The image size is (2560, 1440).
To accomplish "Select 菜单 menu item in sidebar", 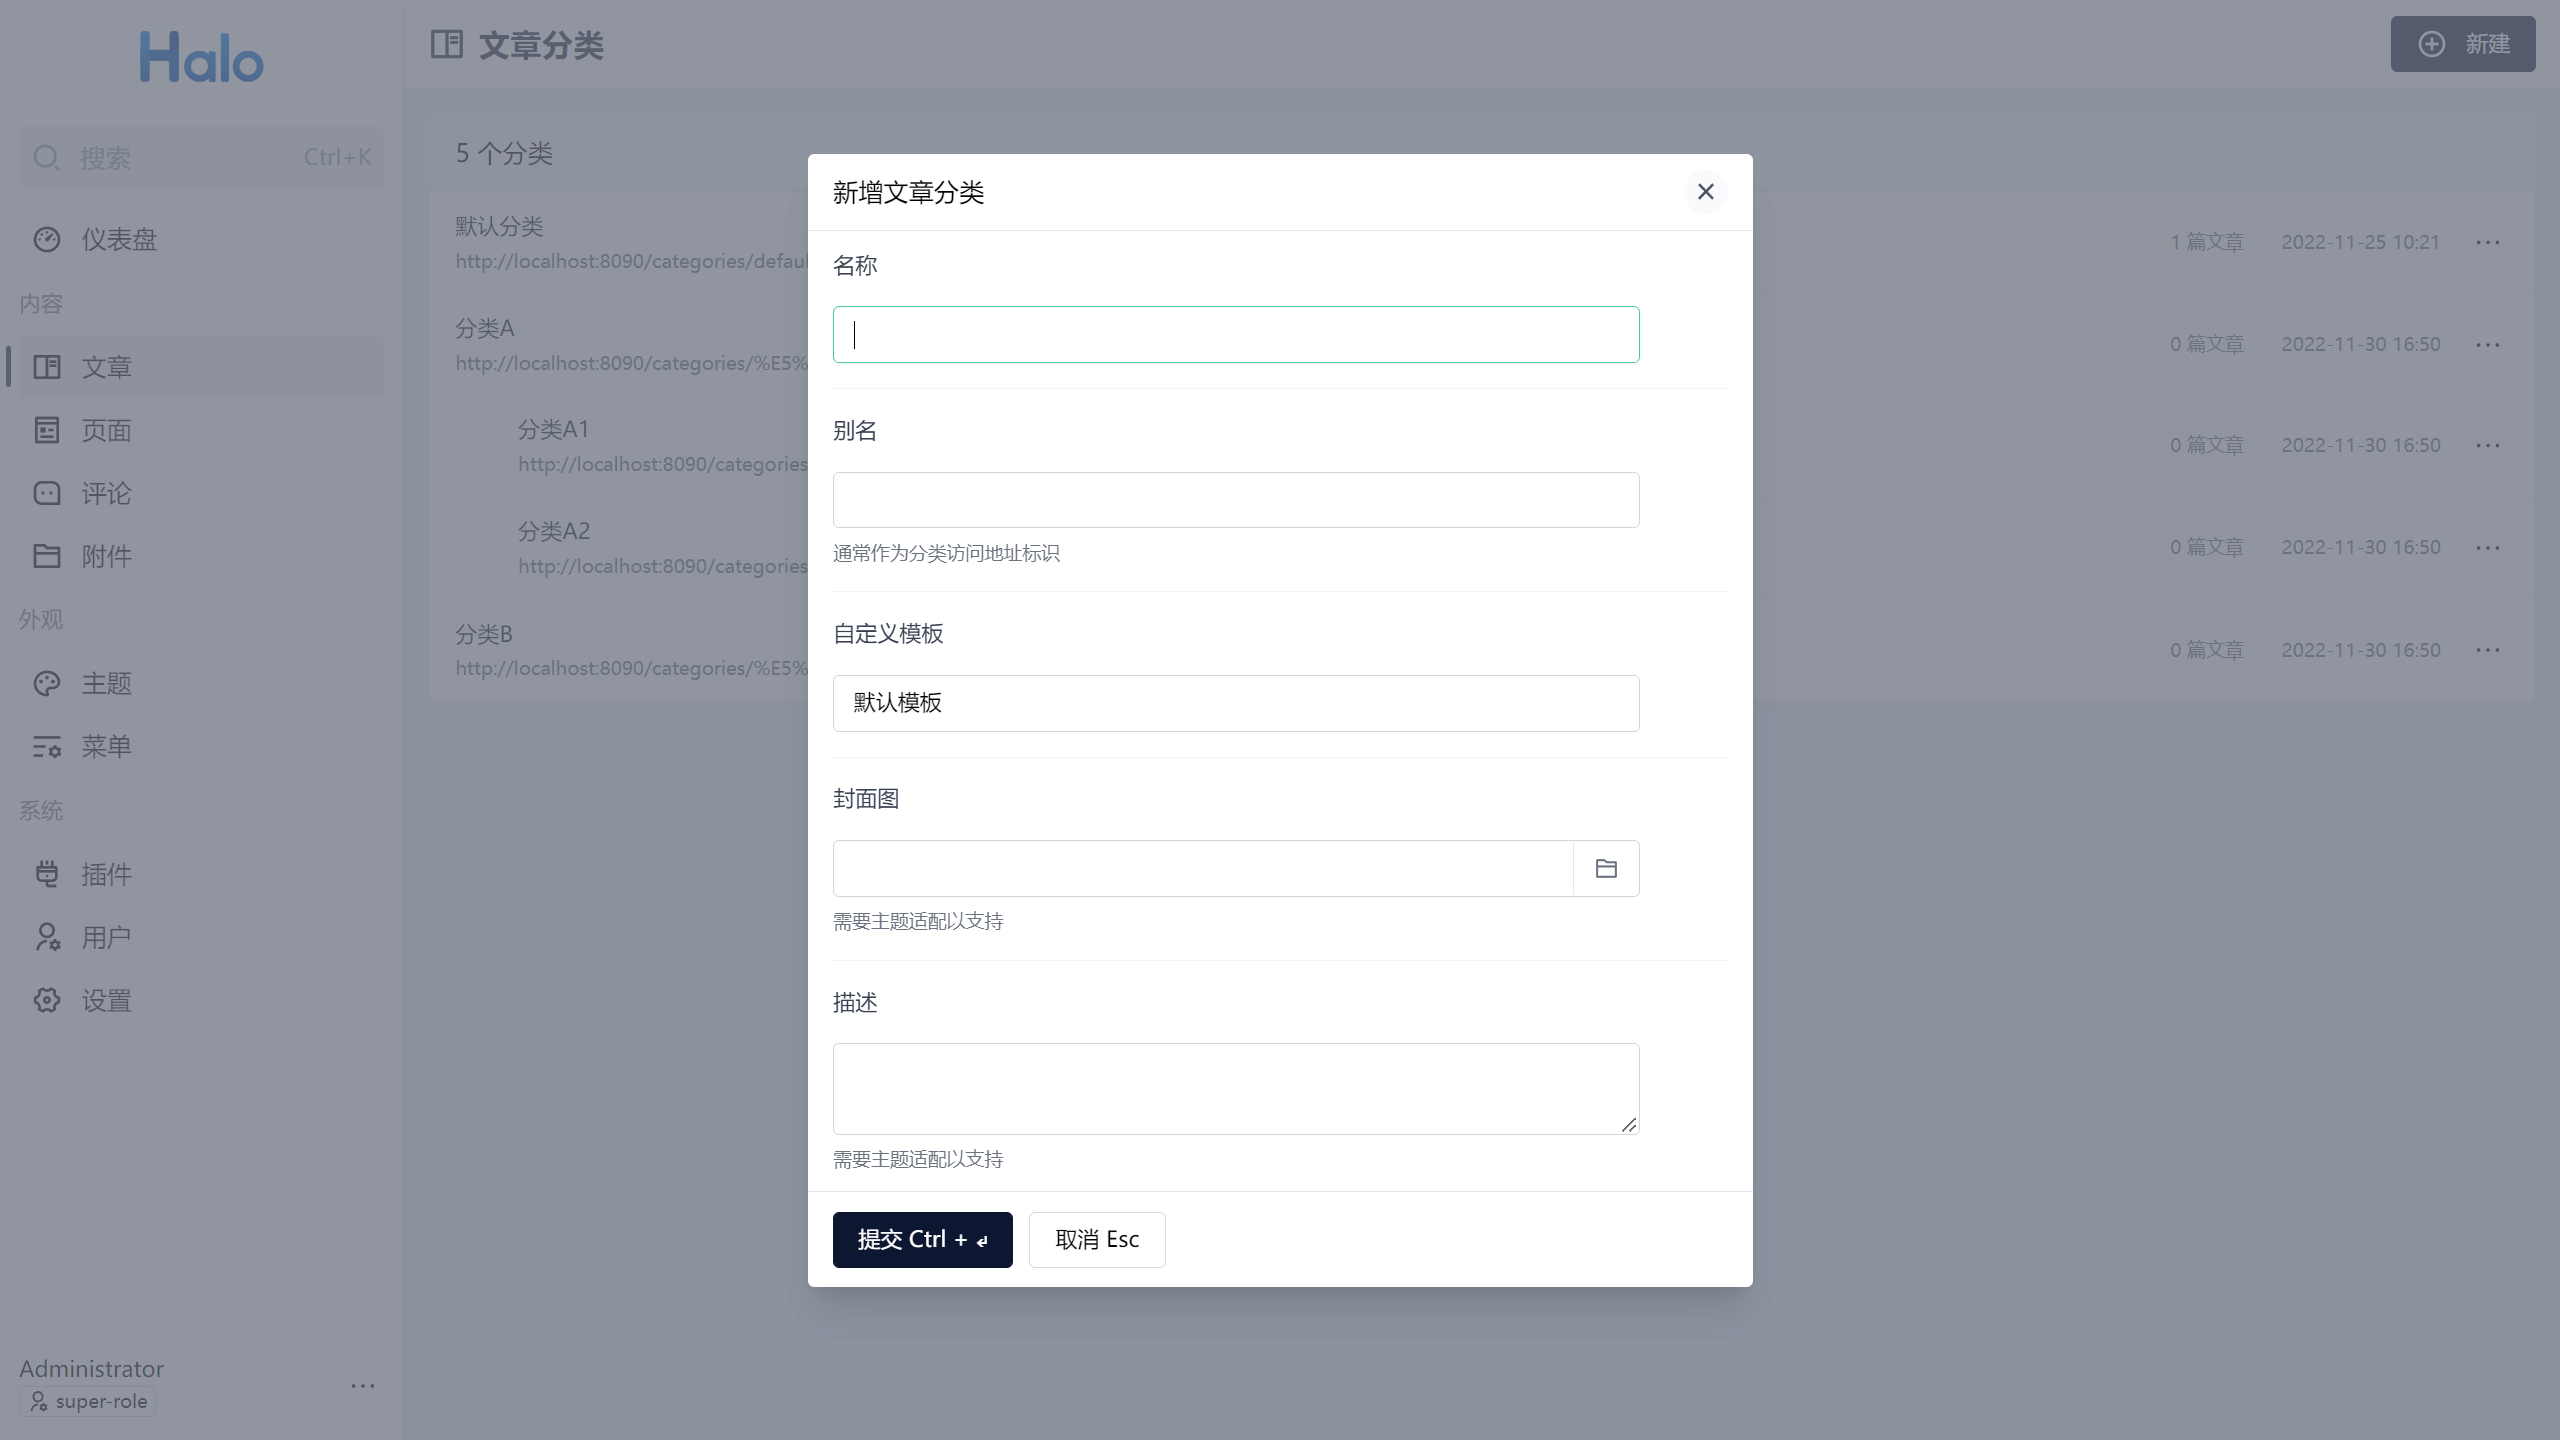I will (x=201, y=746).
